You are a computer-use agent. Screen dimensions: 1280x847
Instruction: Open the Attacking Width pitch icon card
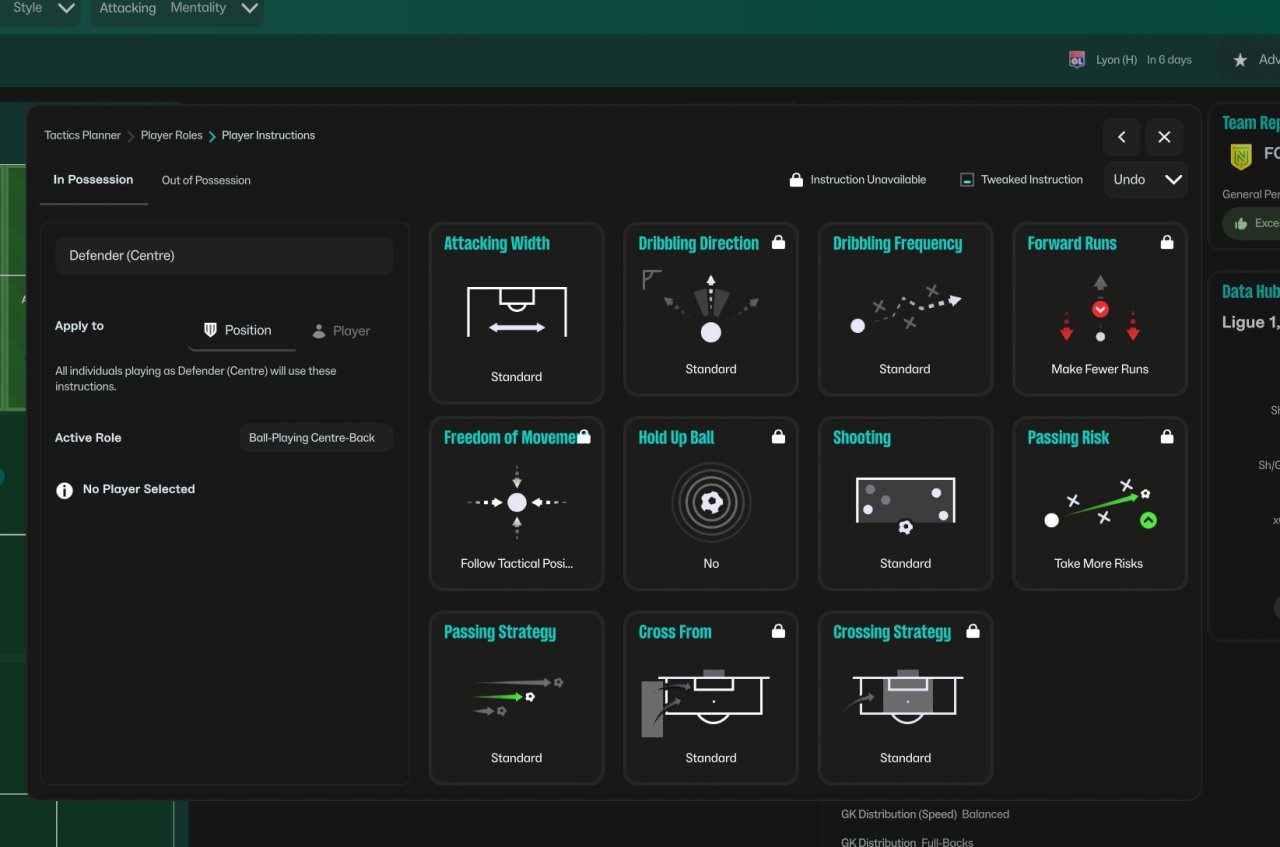pos(516,312)
